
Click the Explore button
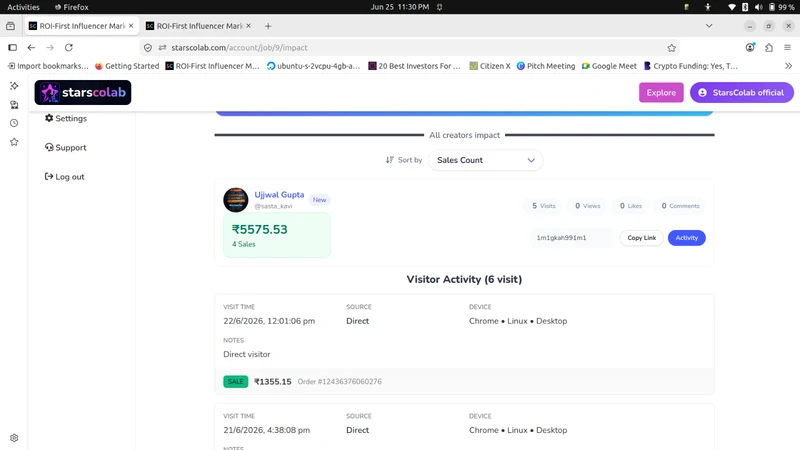[661, 92]
